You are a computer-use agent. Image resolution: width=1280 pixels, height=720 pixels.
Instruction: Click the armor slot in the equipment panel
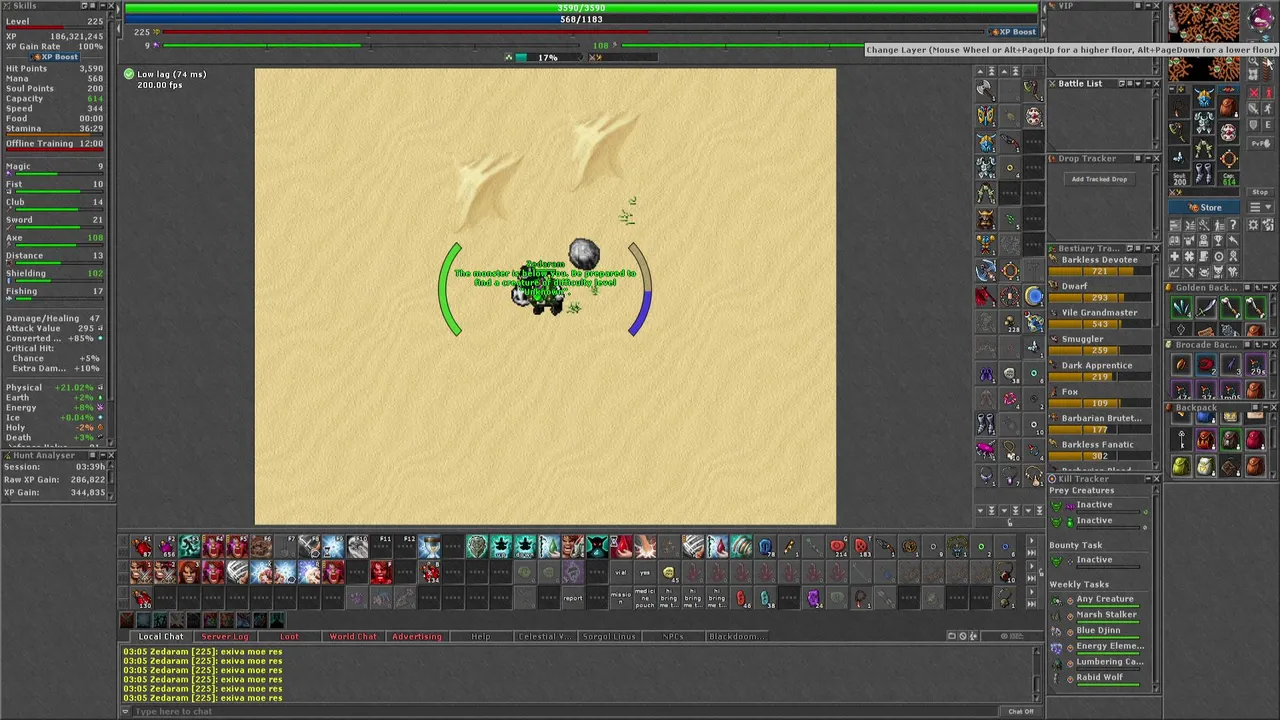click(x=1204, y=122)
